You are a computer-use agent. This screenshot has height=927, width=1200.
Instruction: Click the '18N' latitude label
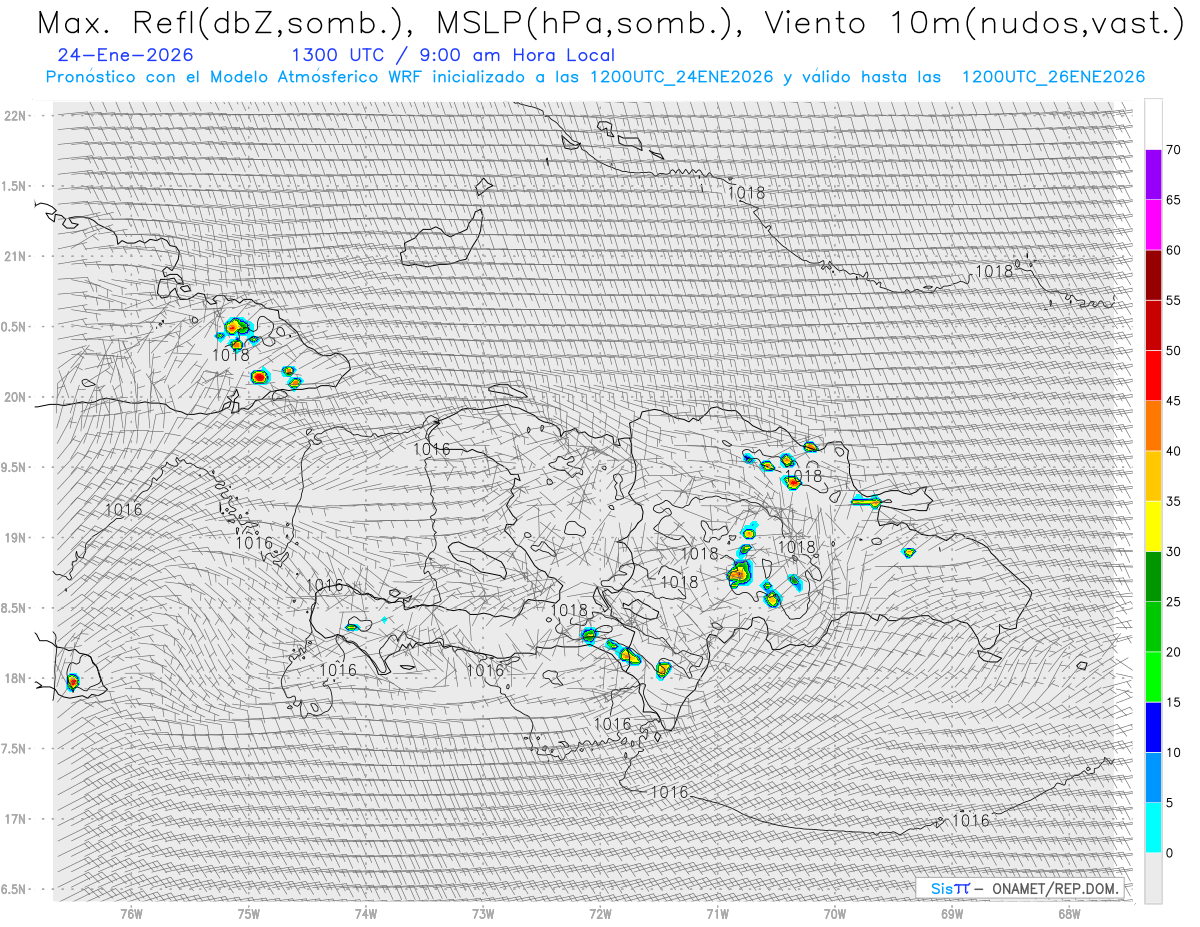[17, 678]
